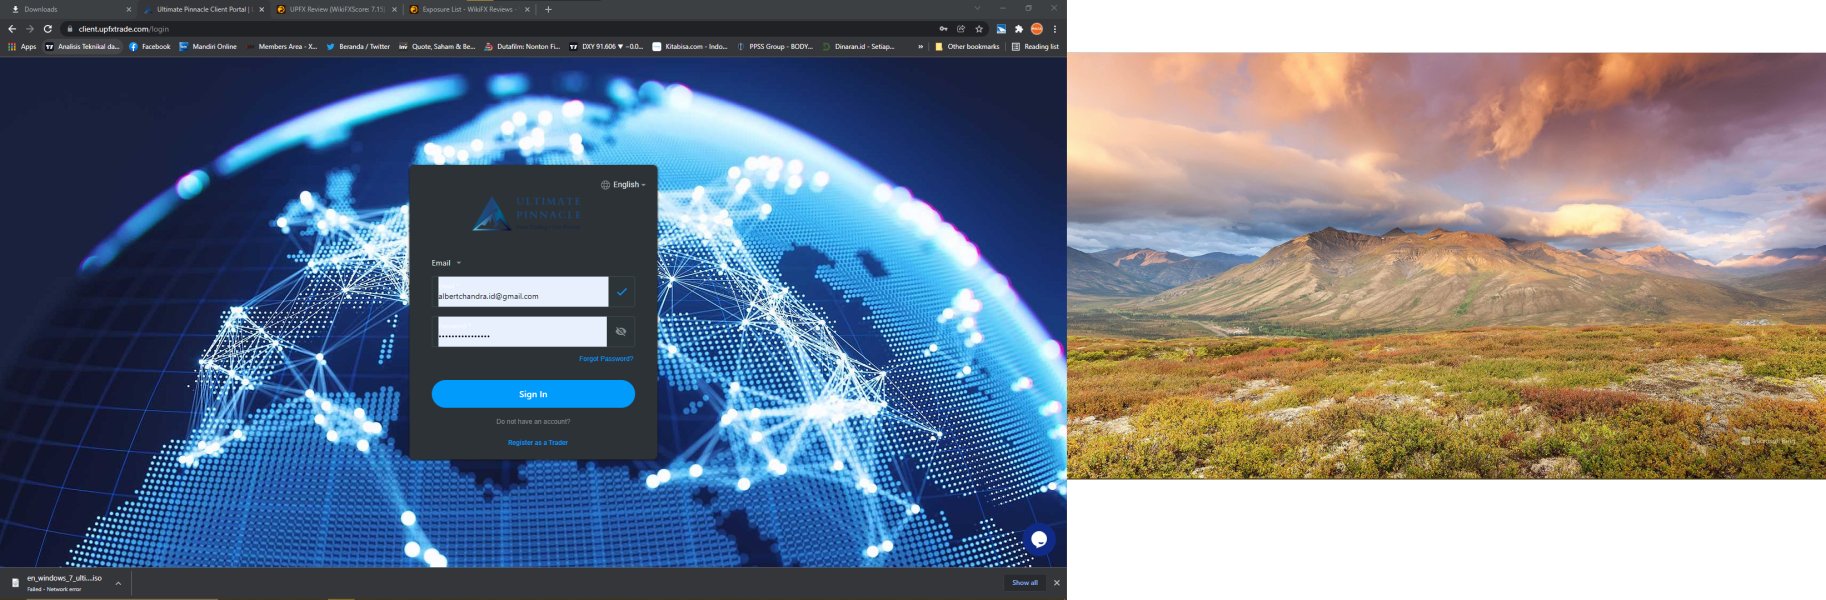
Task: Open the live chat bubble
Action: [x=1039, y=540]
